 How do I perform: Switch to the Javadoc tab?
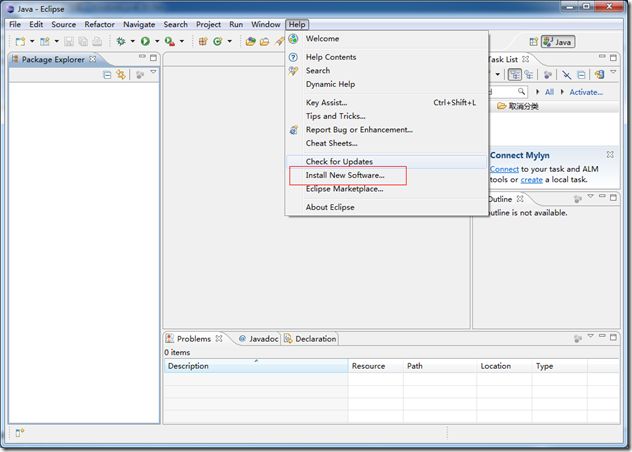[259, 339]
